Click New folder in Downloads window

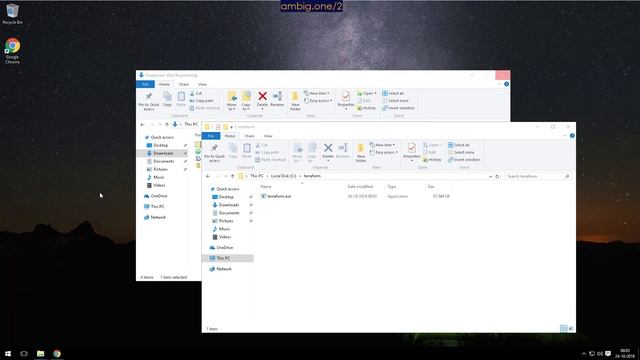tap(295, 101)
